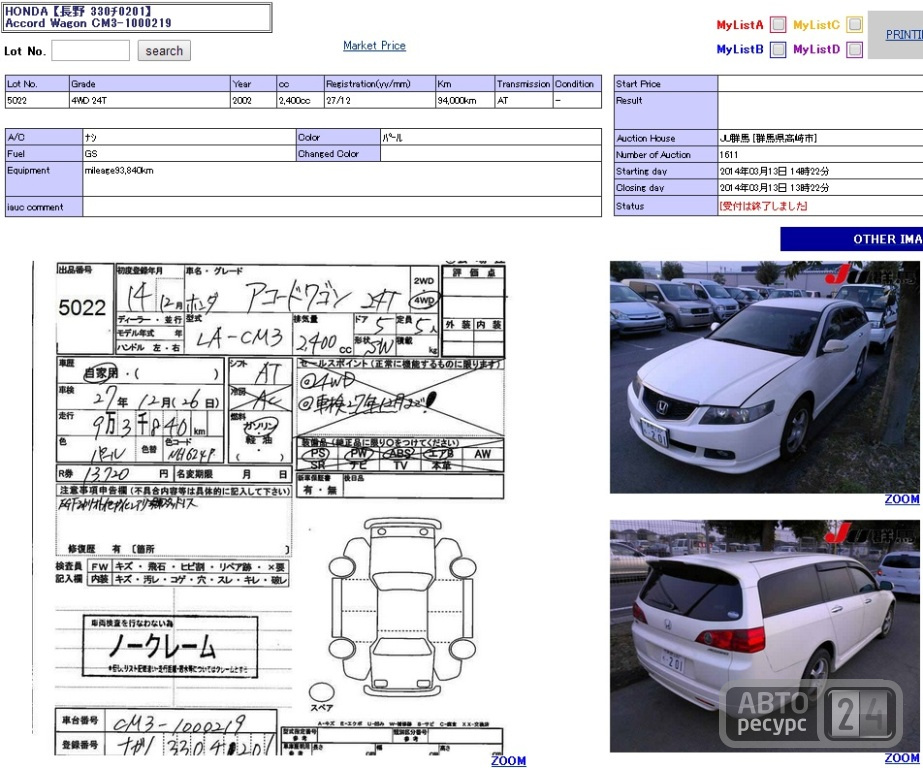Click the red status text
The image size is (923, 768).
point(763,206)
